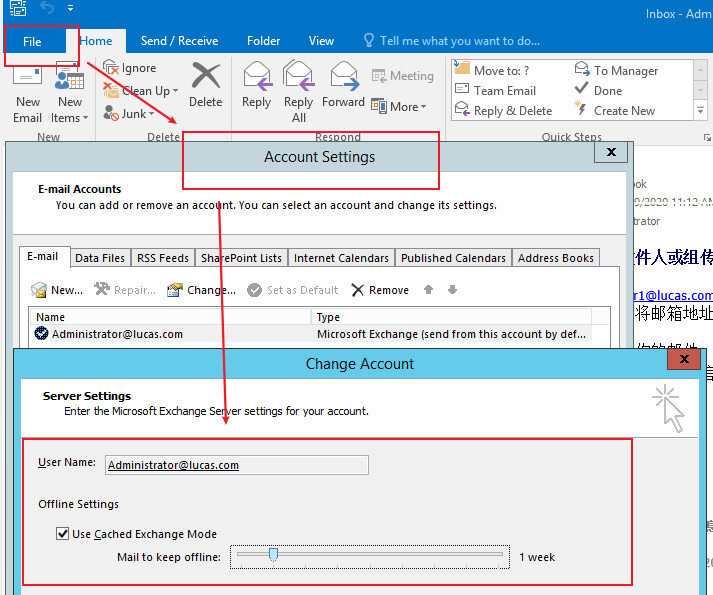Switch to the Internet Calendars tab
This screenshot has height=595, width=713.
(341, 258)
